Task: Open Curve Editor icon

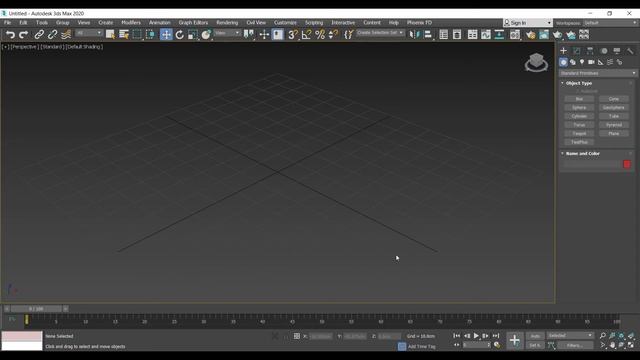Action: click(x=486, y=35)
